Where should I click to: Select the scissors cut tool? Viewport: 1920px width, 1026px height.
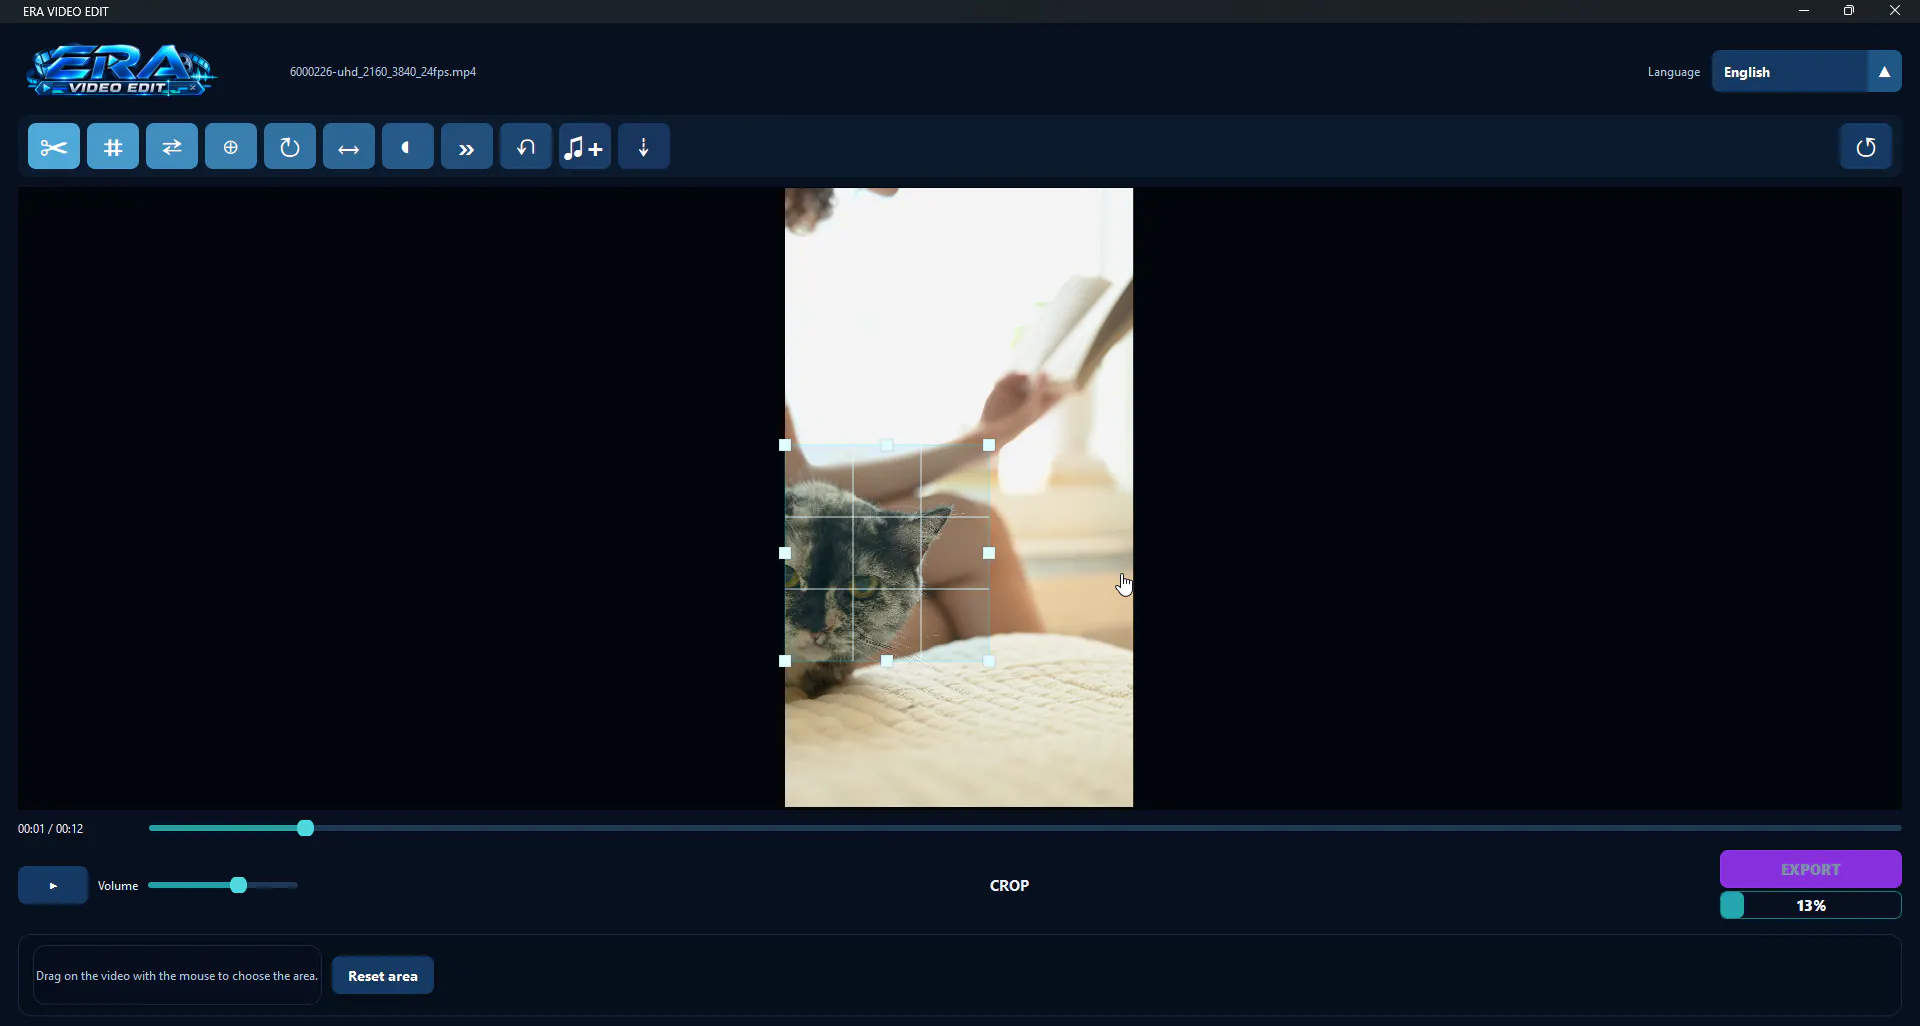54,147
